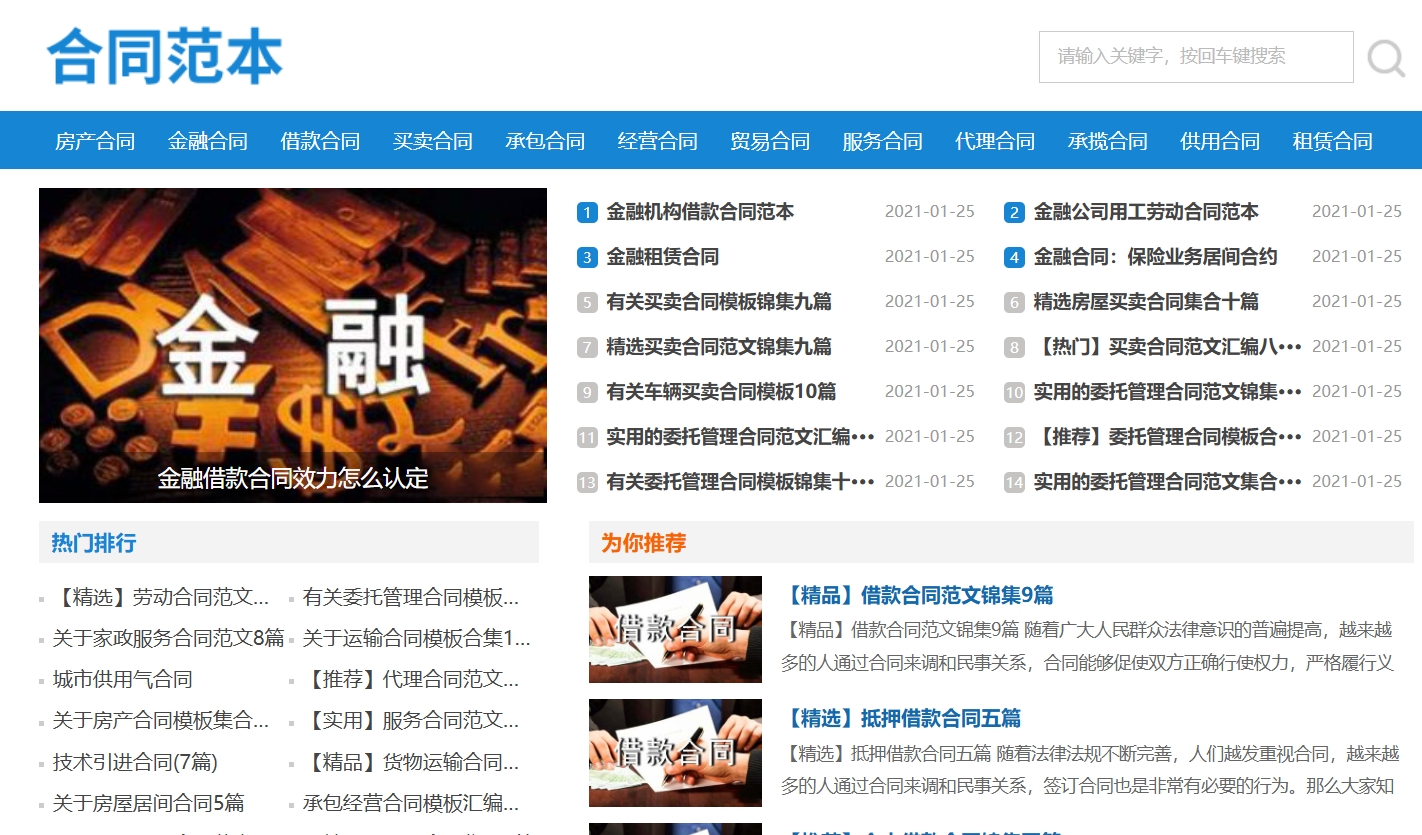The width and height of the screenshot is (1422, 835).
Task: Click the magnifier search icon
Action: coord(1386,57)
